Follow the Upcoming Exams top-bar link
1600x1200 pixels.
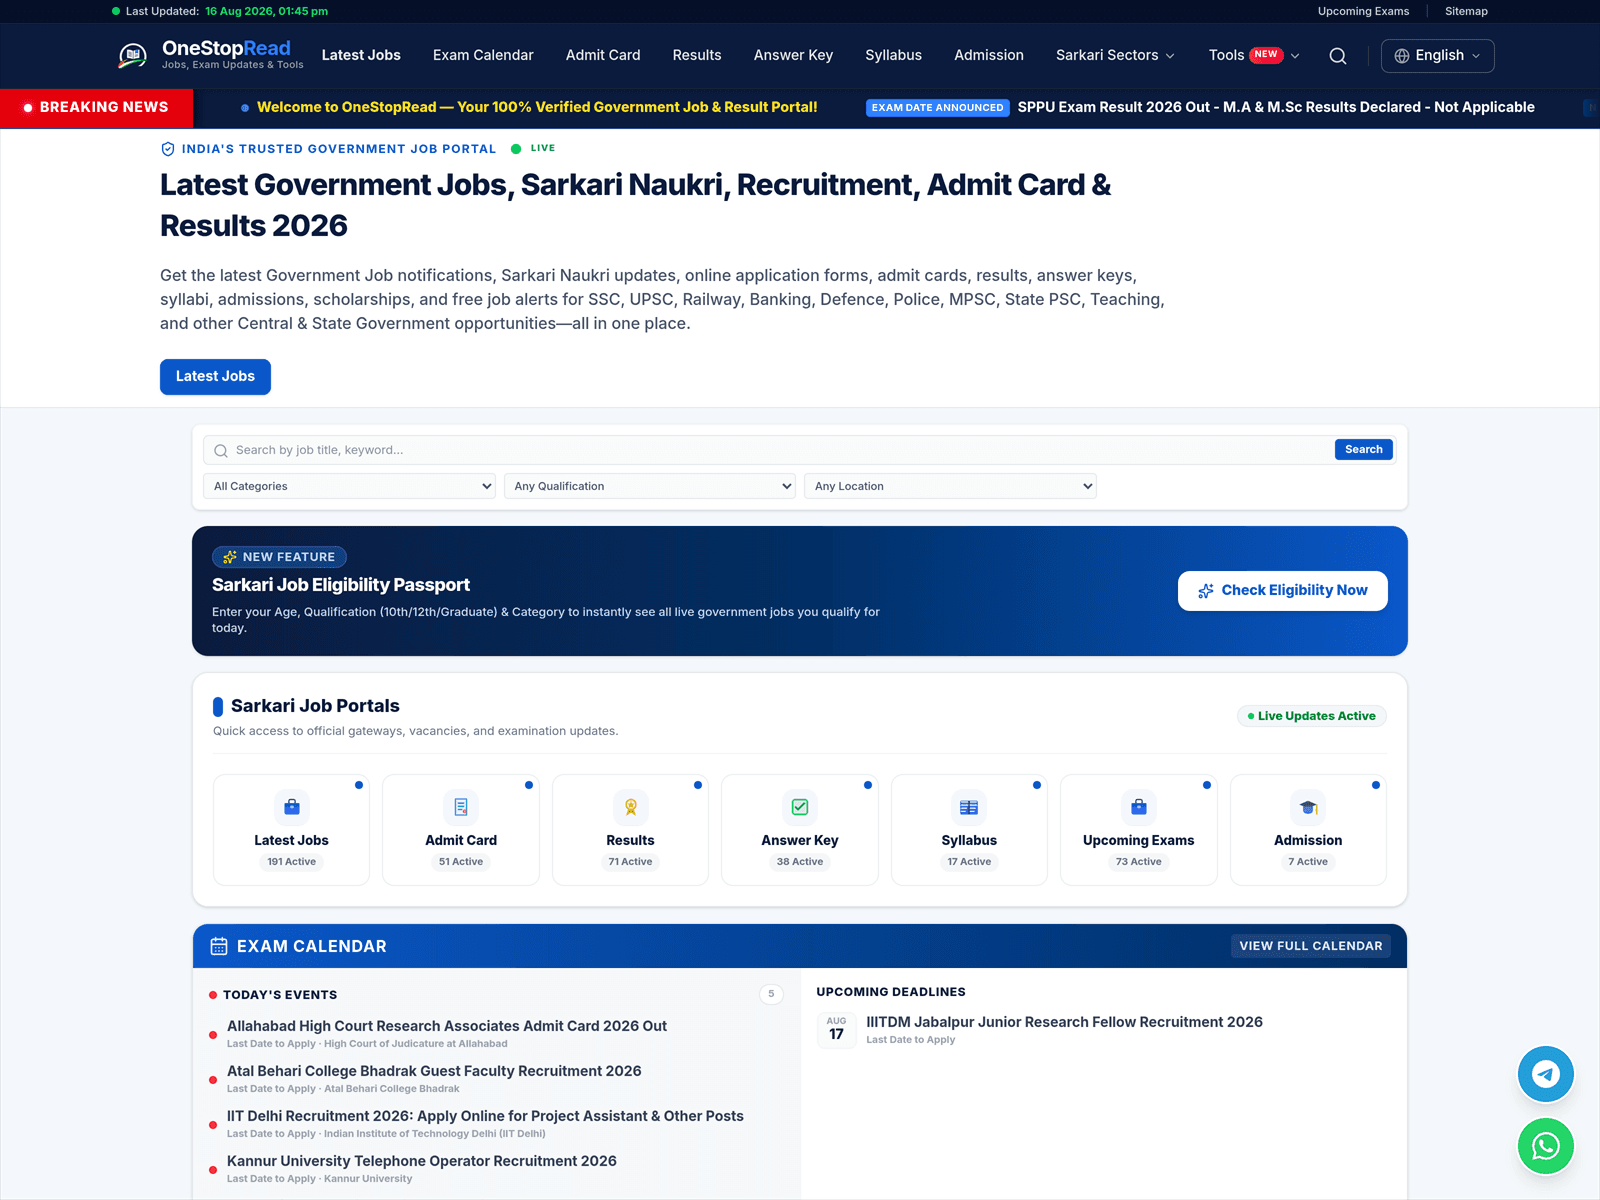(1363, 12)
